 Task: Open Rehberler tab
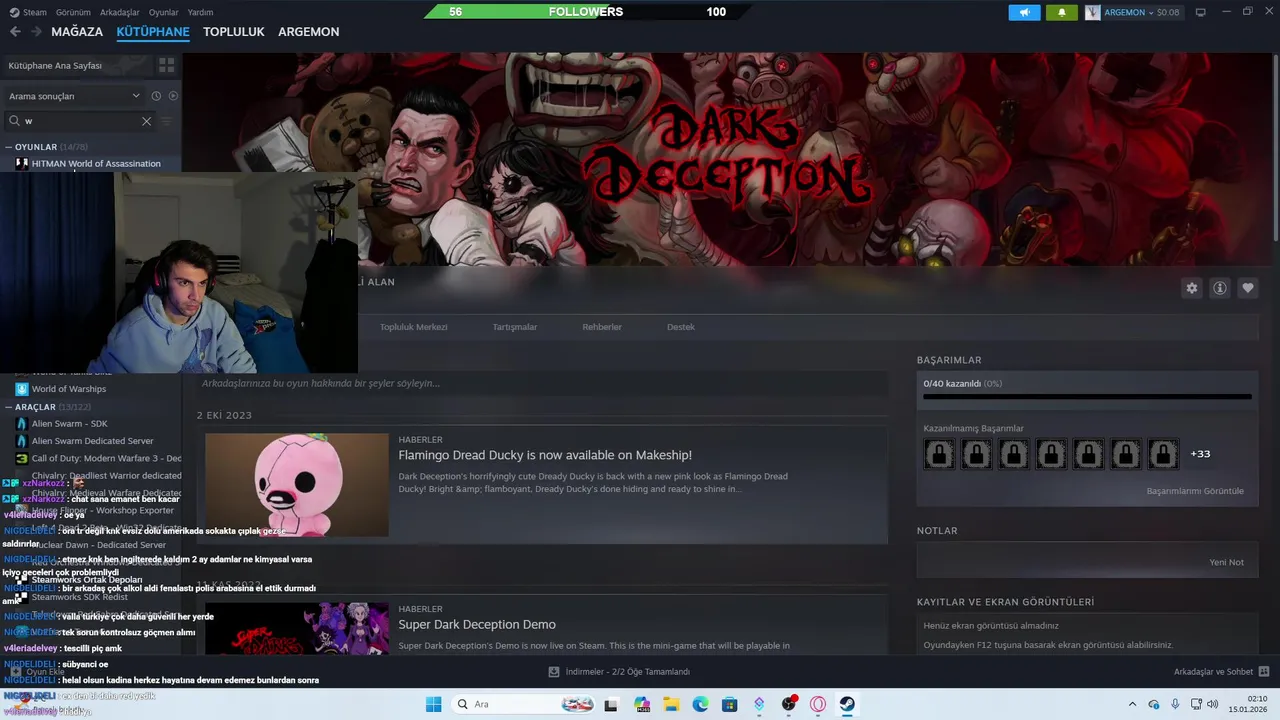(x=602, y=327)
